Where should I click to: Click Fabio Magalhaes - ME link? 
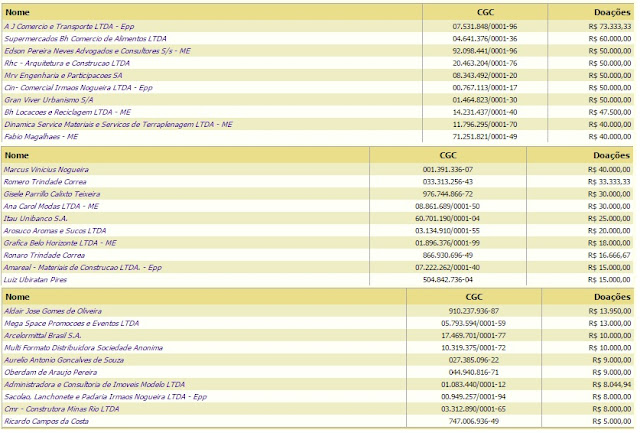click(41, 137)
